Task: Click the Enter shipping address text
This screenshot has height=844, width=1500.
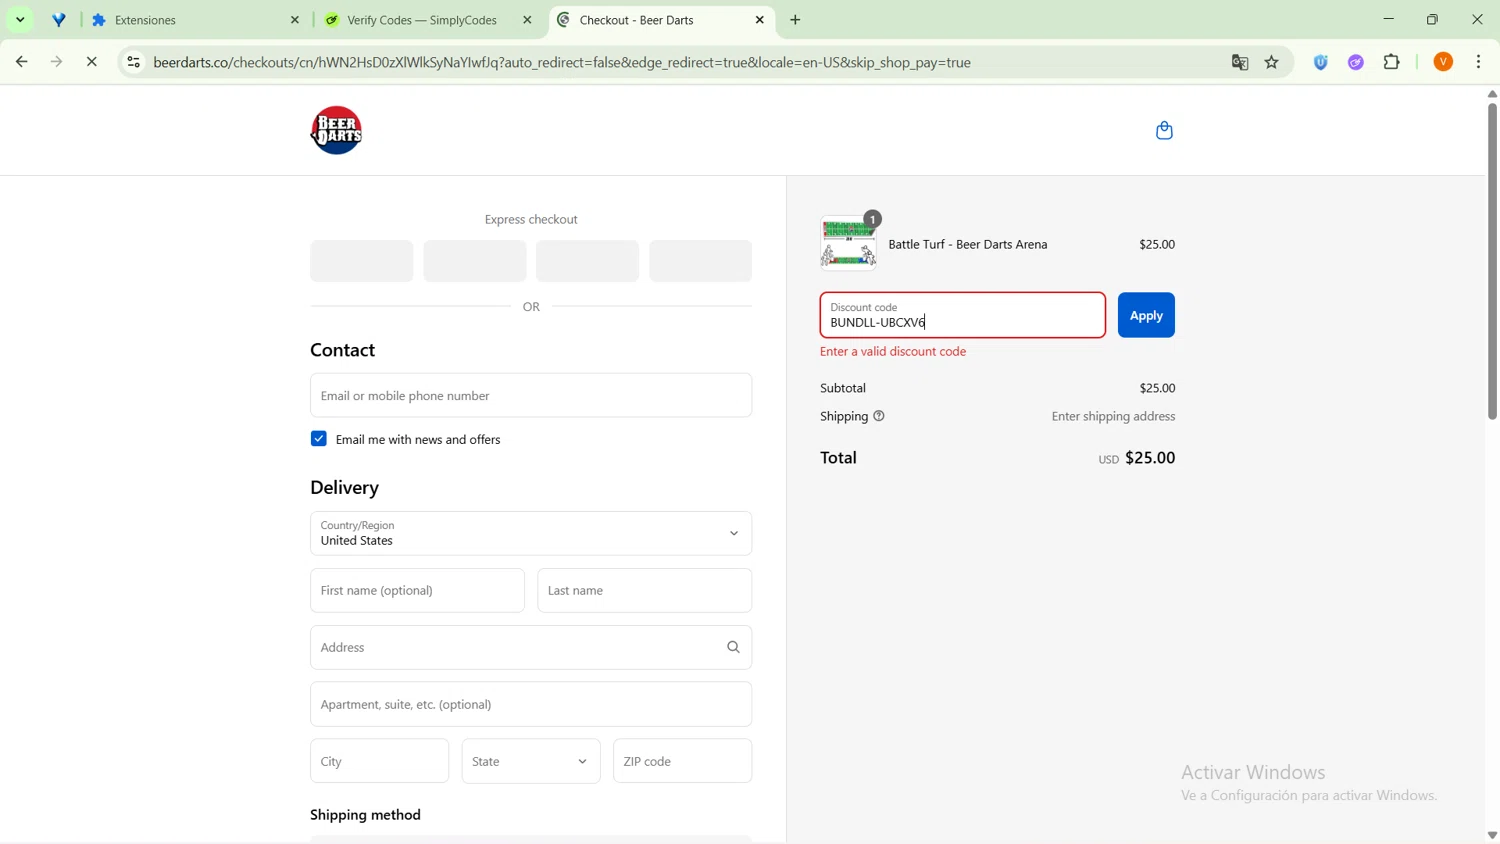Action: point(1113,416)
